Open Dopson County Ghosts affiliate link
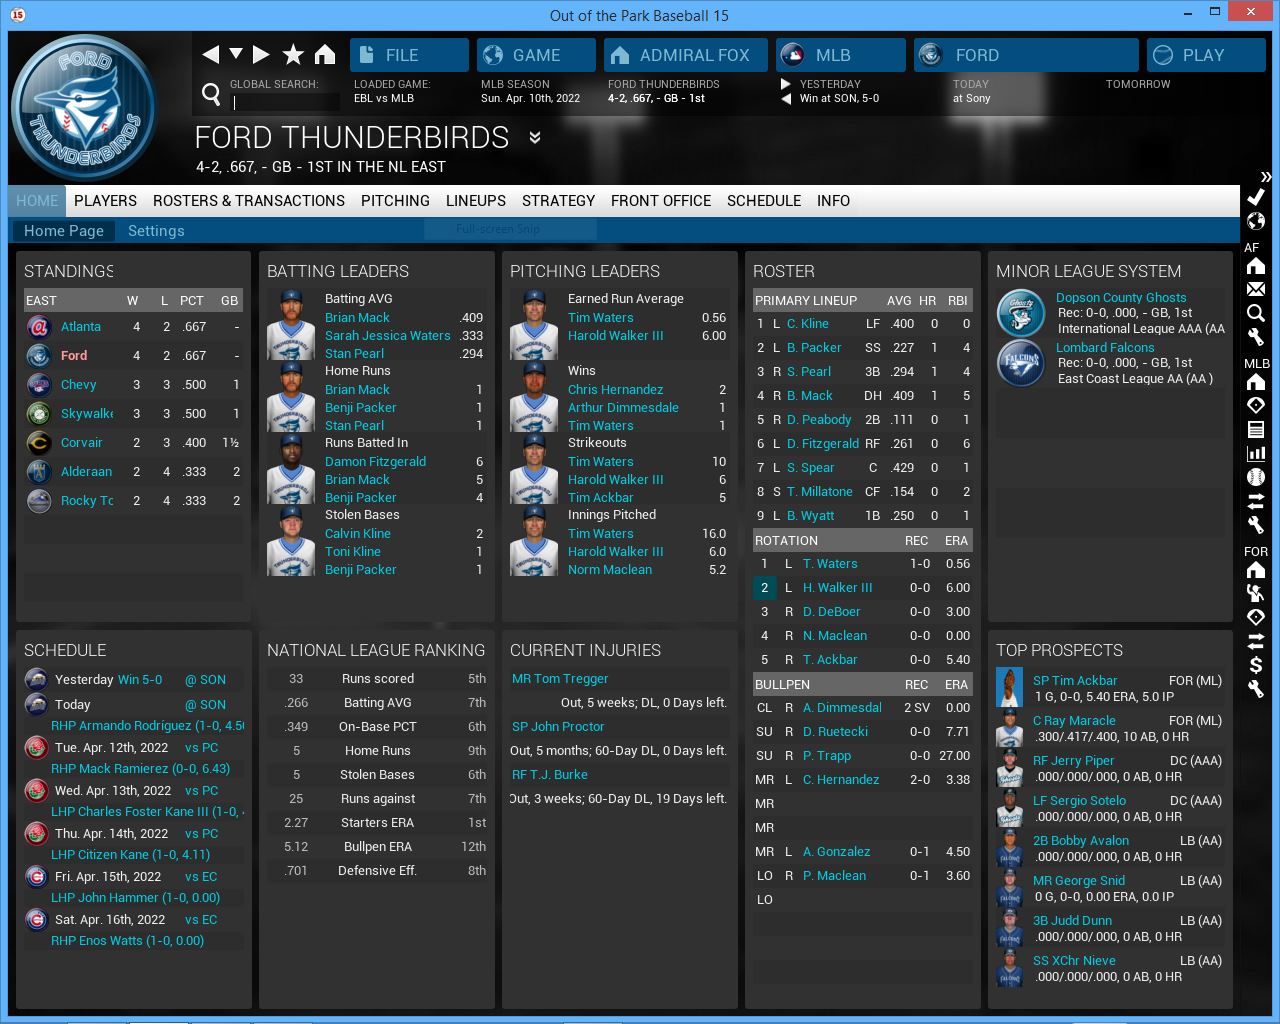 [x=1121, y=298]
